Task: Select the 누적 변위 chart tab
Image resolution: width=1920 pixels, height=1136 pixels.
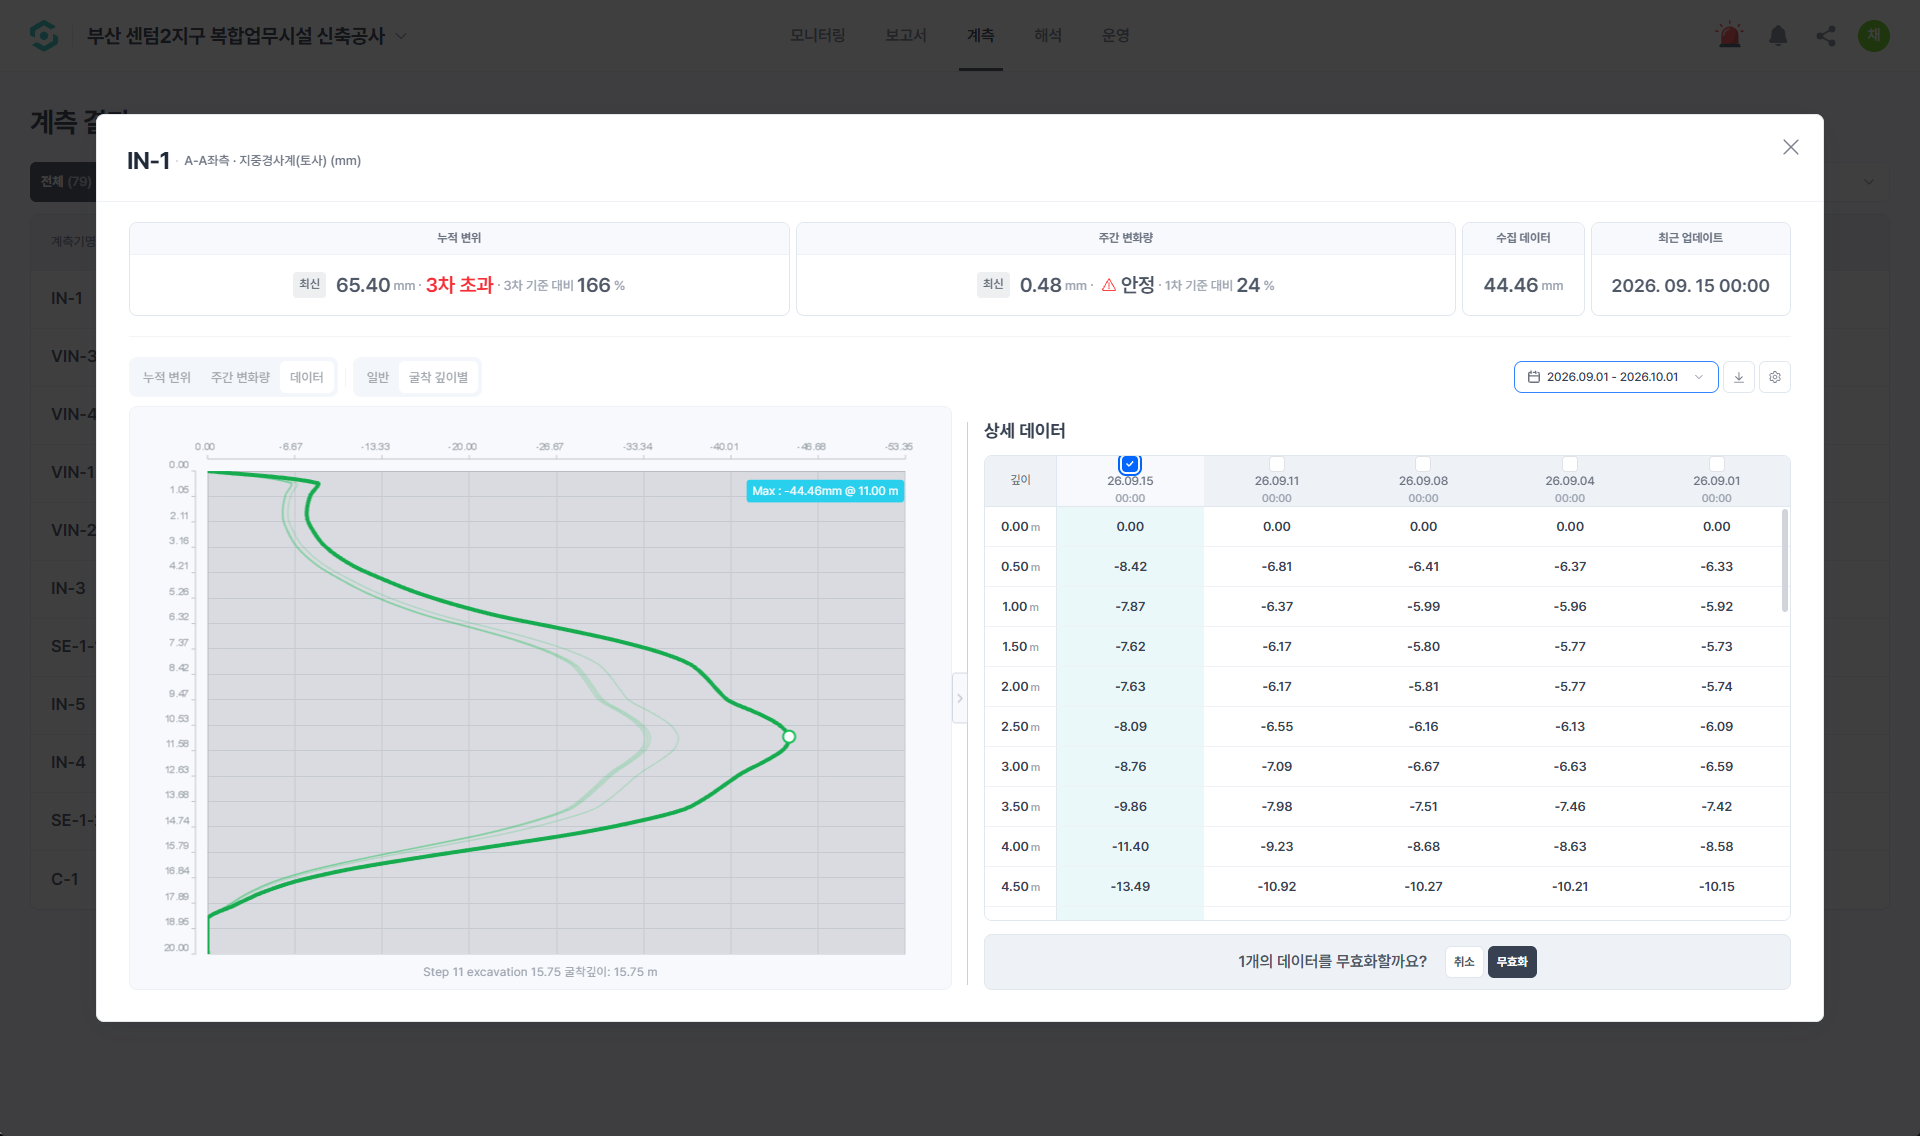Action: pos(167,377)
